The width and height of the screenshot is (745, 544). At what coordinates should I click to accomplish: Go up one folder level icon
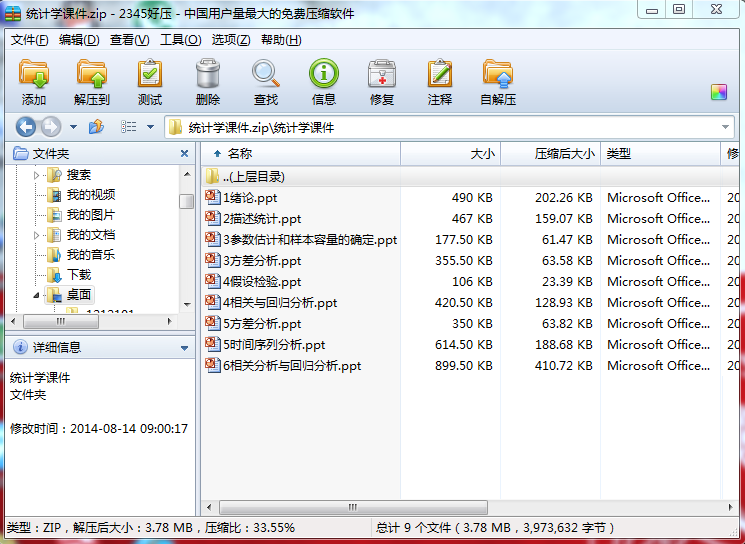click(96, 127)
